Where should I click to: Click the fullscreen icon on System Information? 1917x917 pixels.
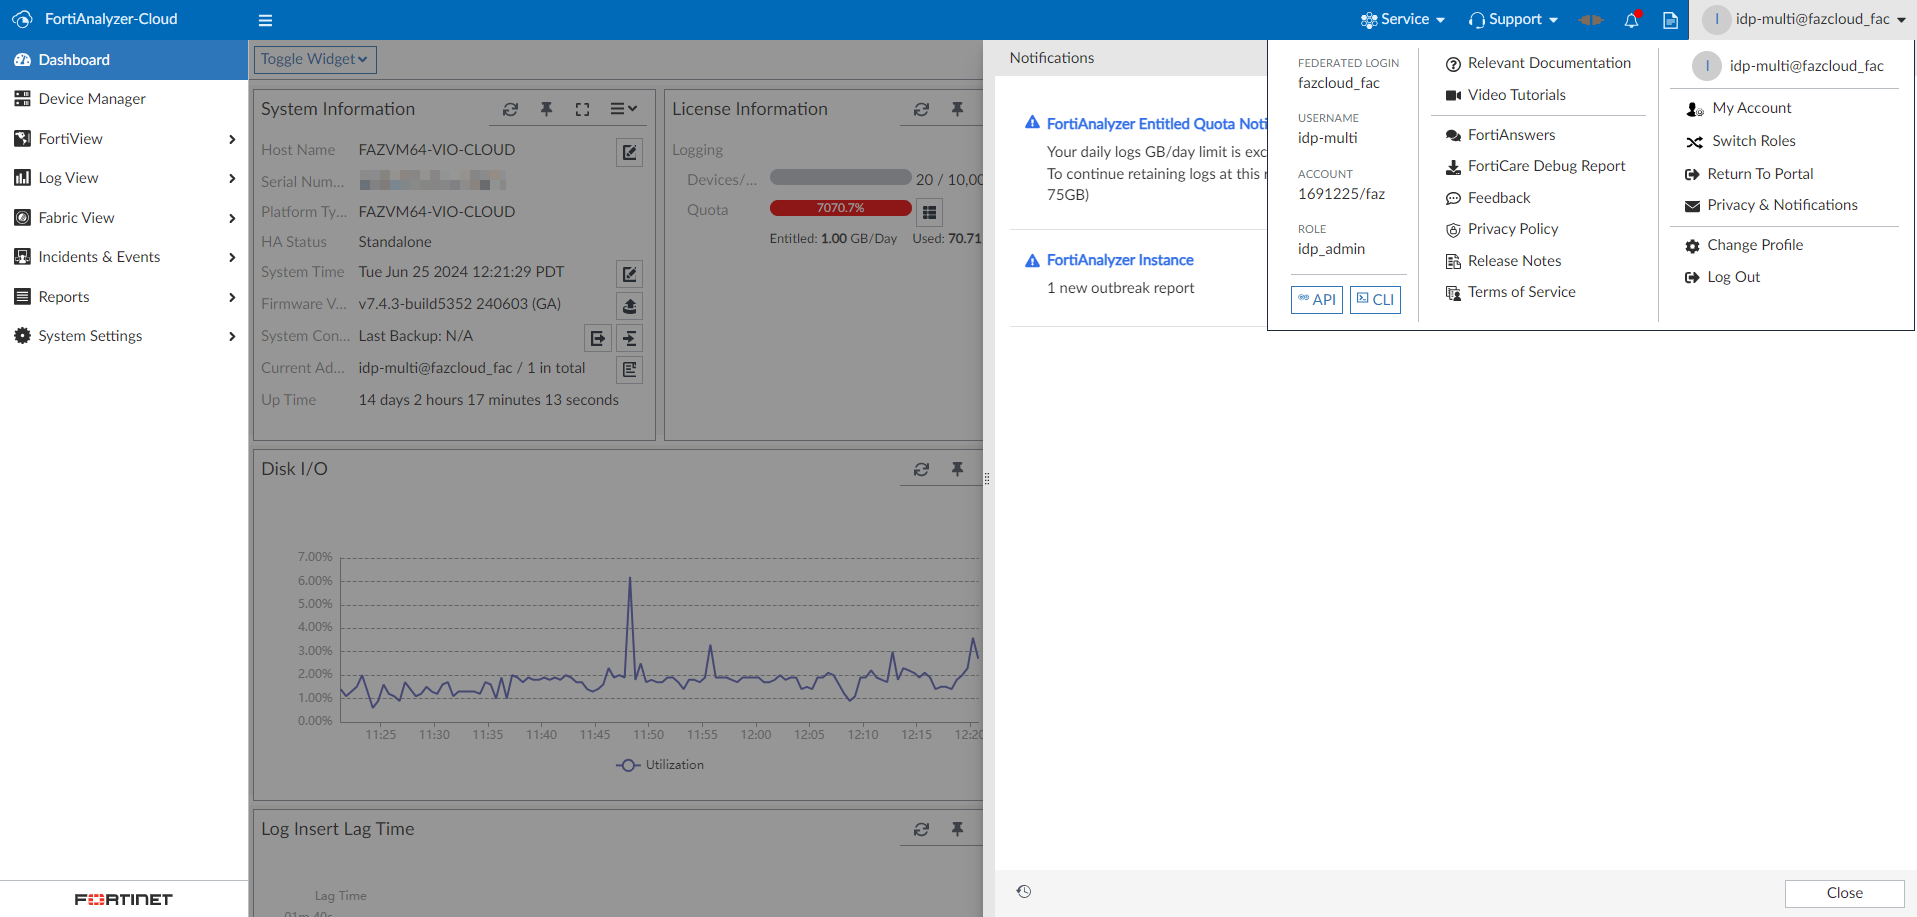click(582, 109)
